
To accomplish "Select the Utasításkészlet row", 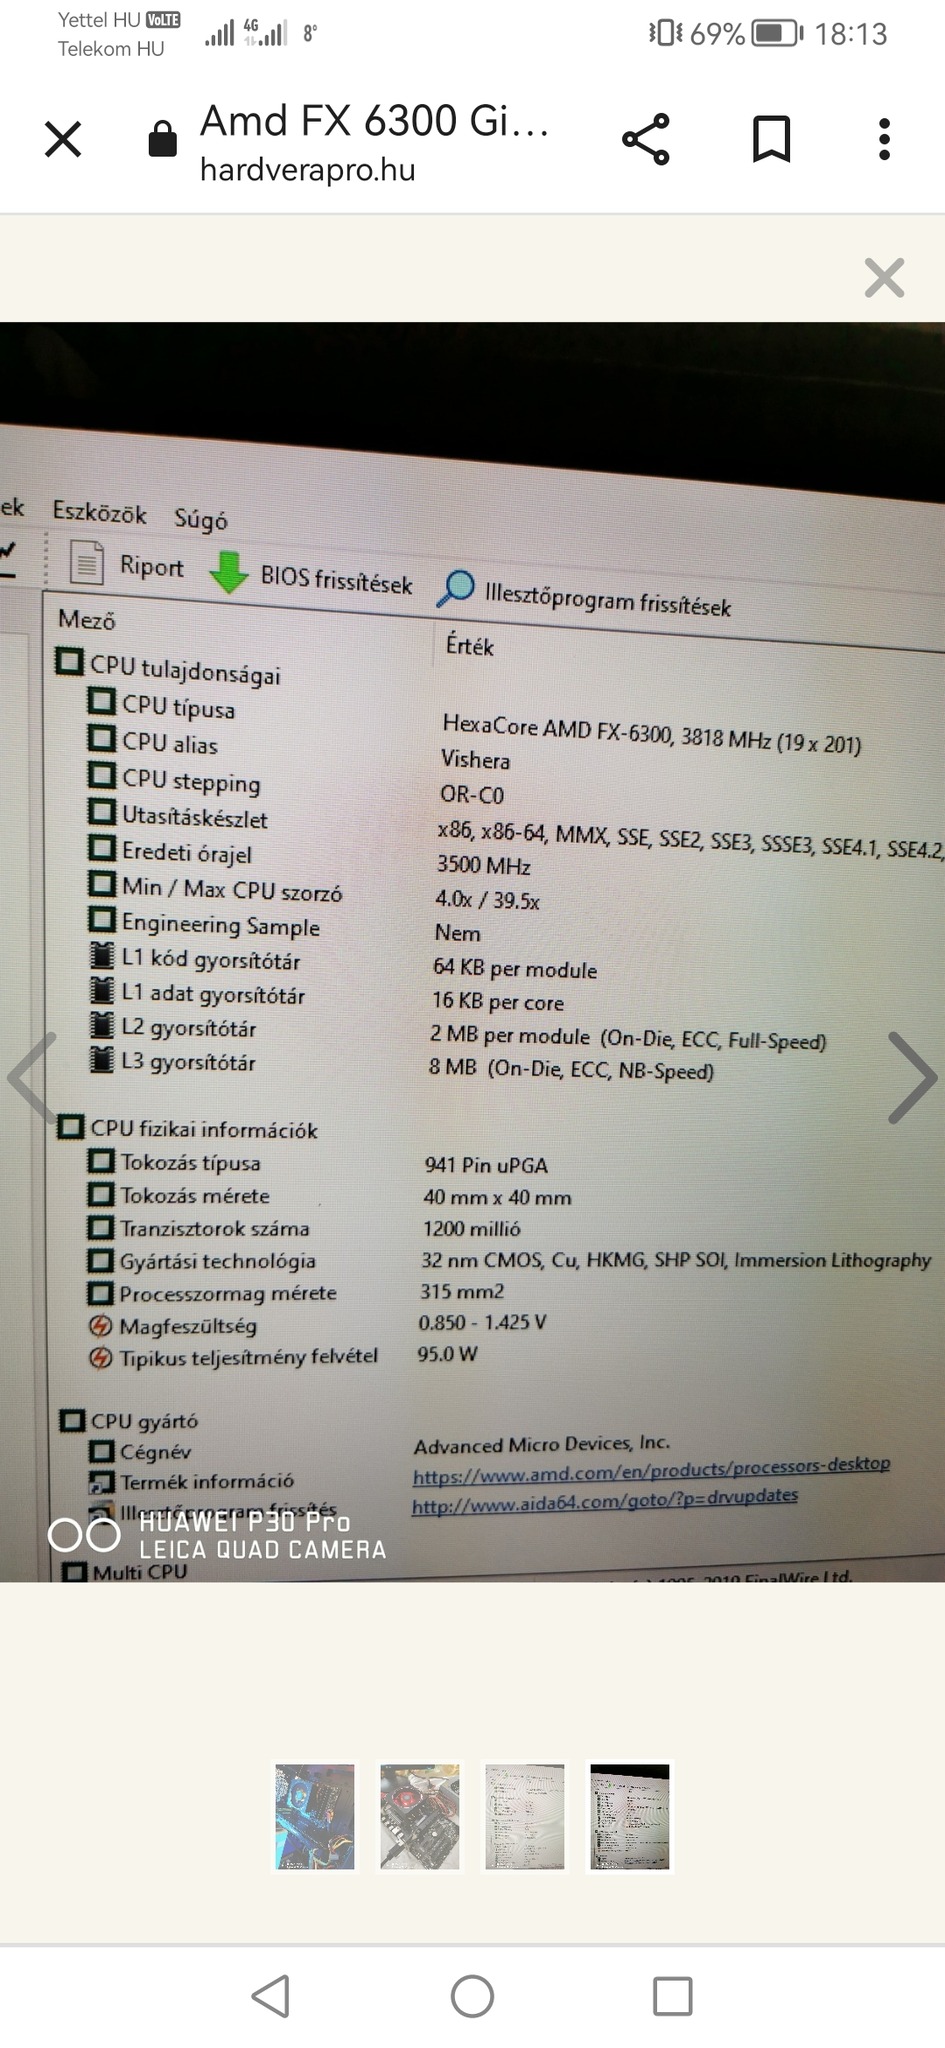I will coord(179,816).
